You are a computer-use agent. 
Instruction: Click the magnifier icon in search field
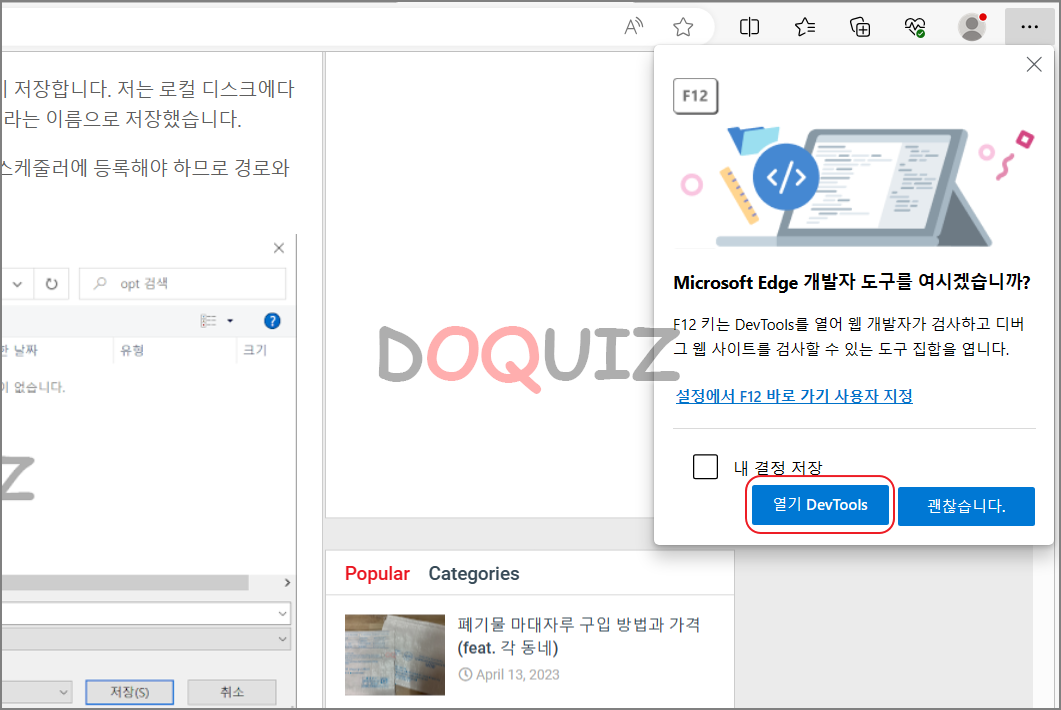pyautogui.click(x=100, y=283)
